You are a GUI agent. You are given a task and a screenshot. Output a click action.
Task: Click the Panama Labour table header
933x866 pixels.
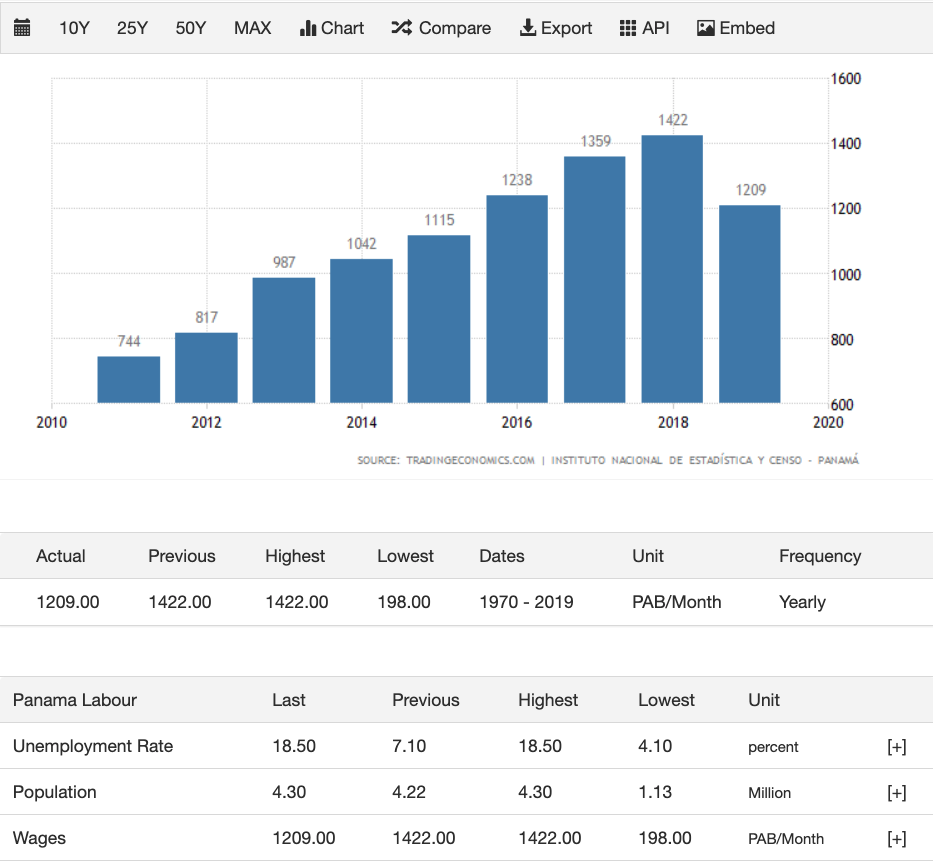point(75,700)
